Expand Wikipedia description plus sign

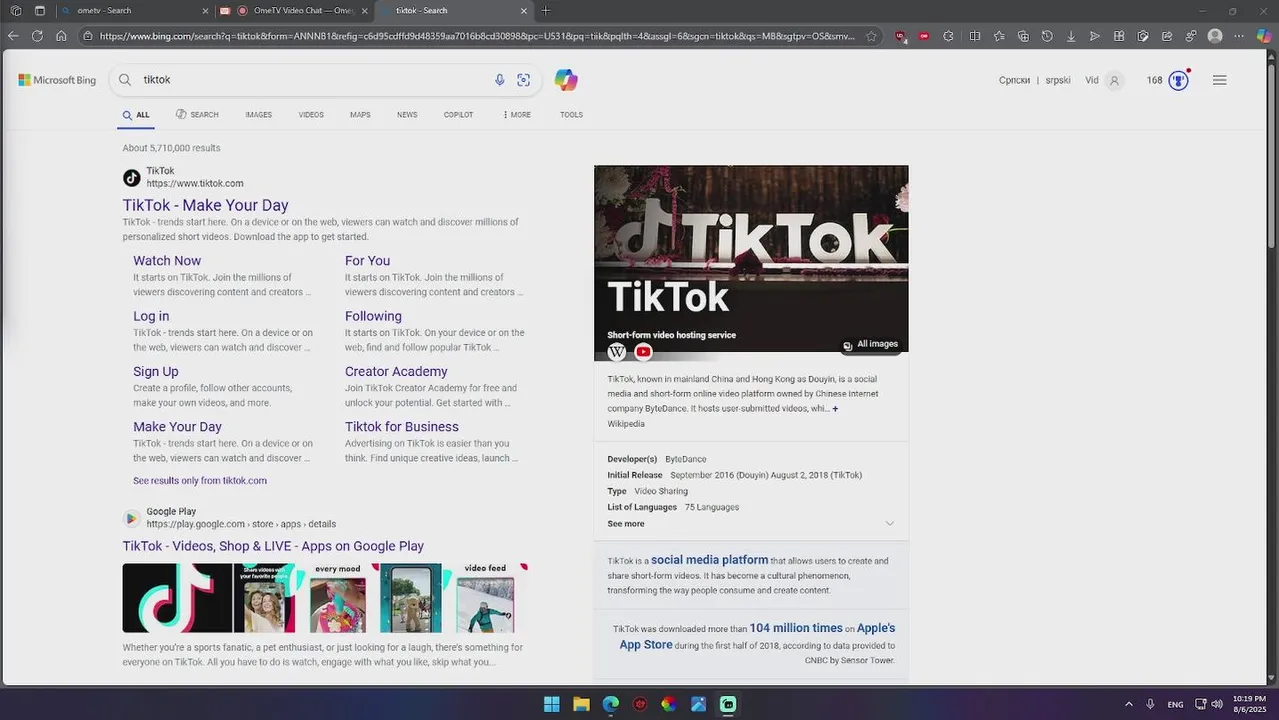pyautogui.click(x=835, y=409)
